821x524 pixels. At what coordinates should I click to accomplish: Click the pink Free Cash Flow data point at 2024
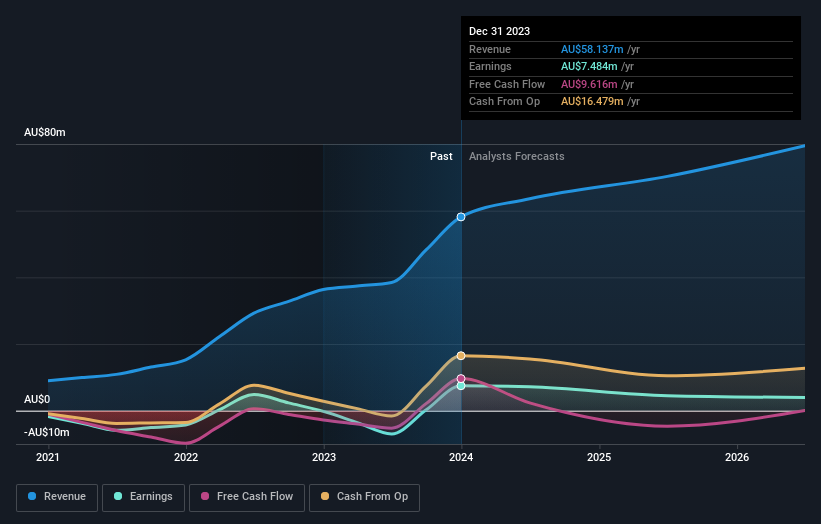tap(461, 378)
